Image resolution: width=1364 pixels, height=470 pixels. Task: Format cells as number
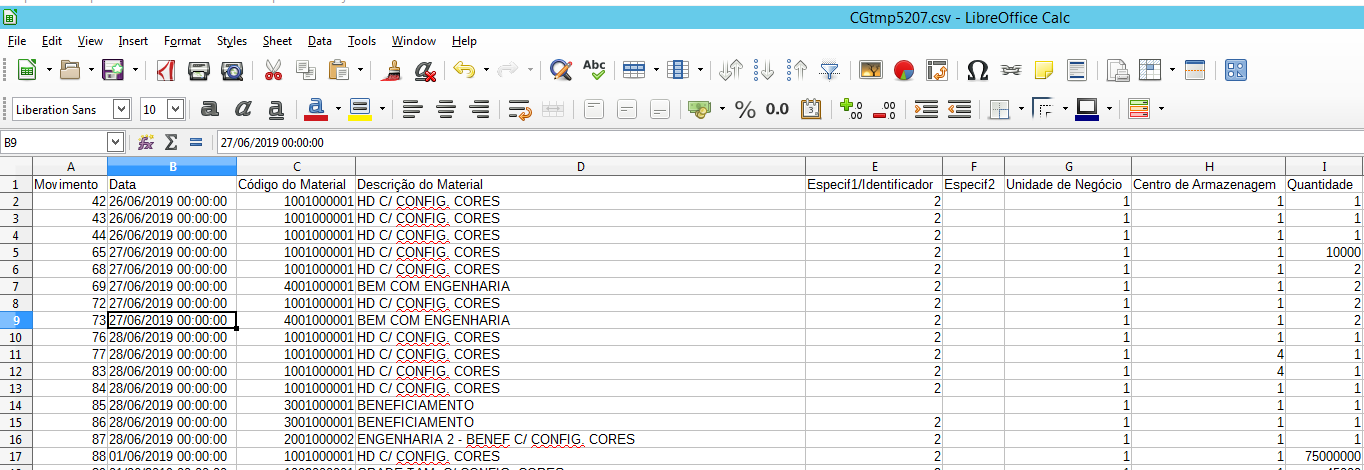[x=778, y=109]
